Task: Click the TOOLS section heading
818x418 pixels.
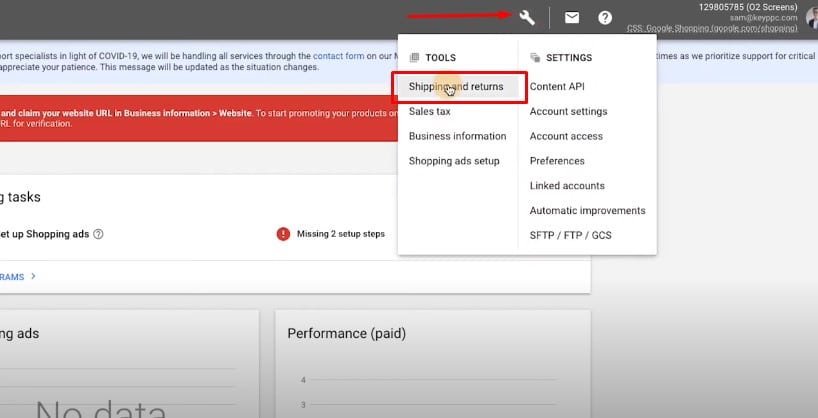Action: (x=440, y=58)
